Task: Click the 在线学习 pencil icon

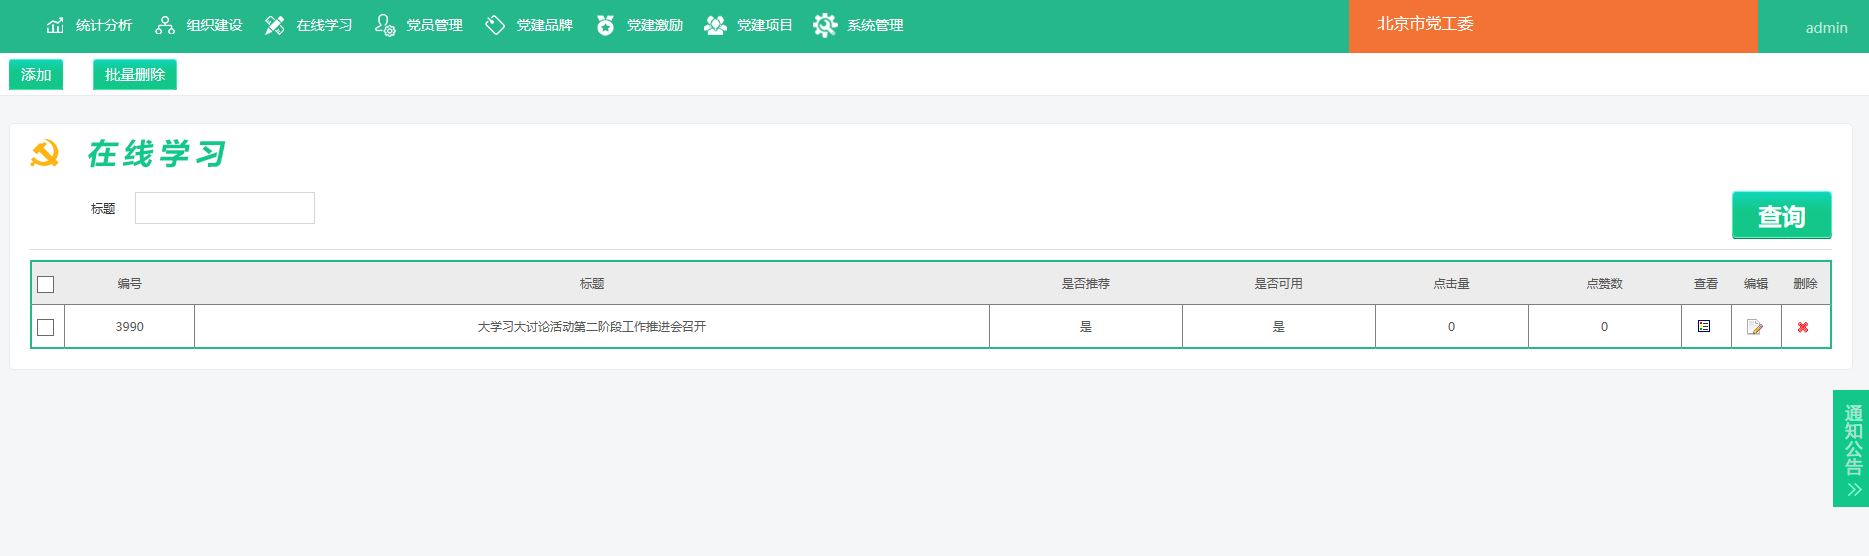Action: click(x=275, y=25)
